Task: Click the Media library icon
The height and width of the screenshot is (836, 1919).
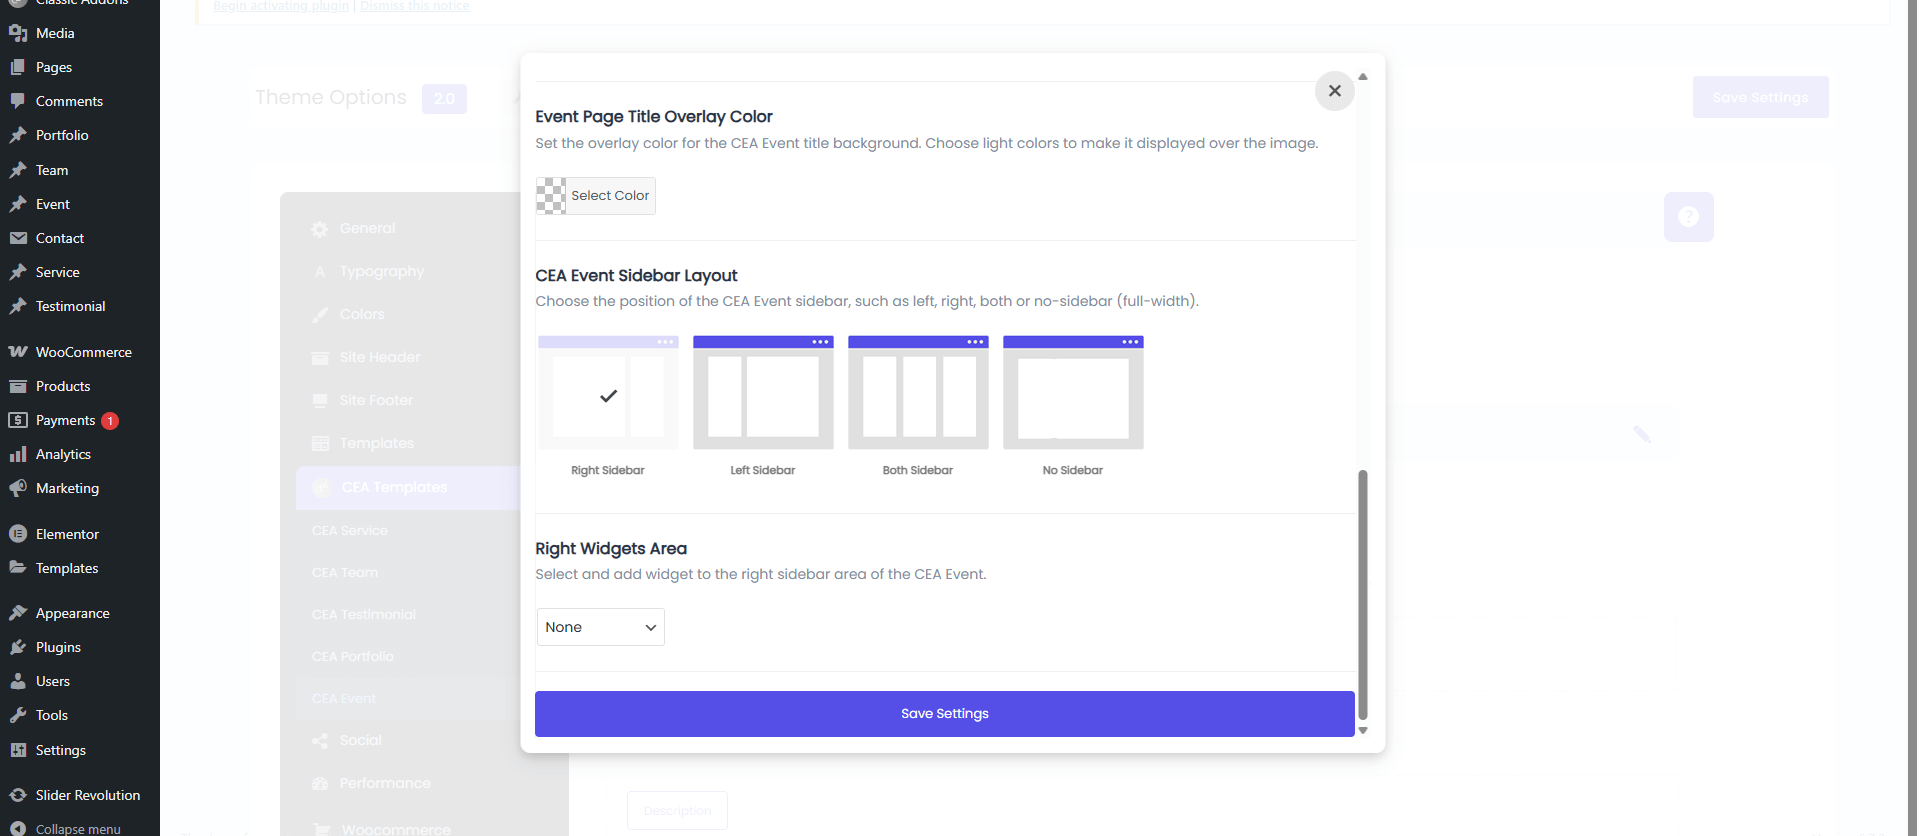Action: (18, 33)
